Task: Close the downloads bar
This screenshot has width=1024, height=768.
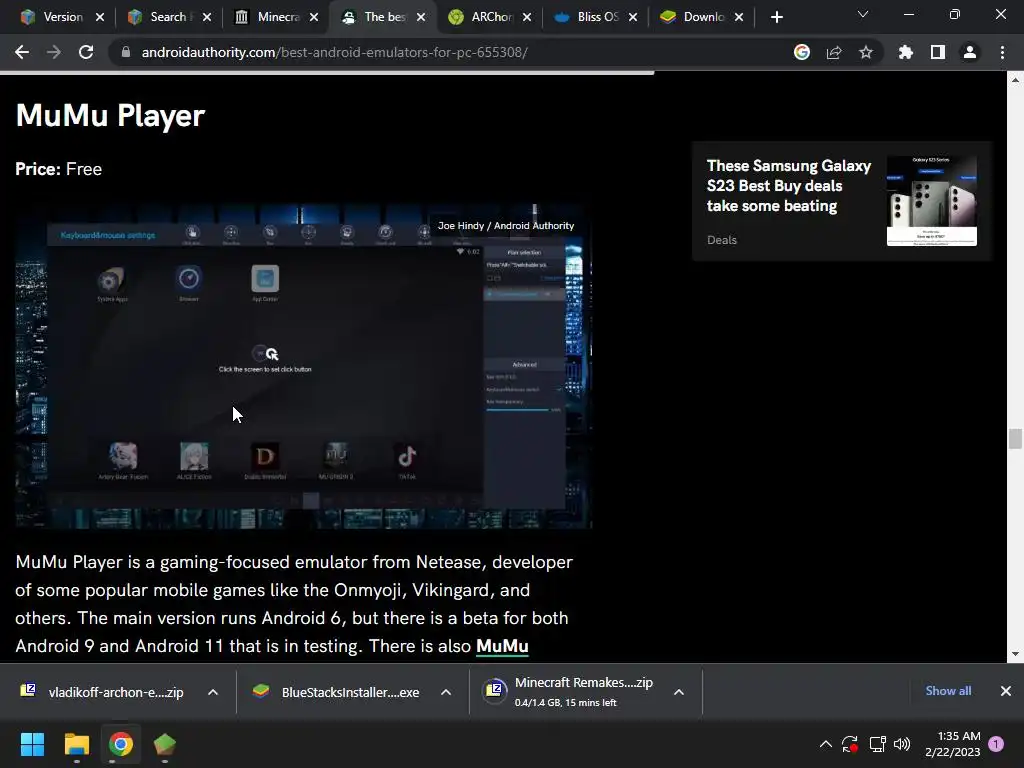Action: 1006,690
